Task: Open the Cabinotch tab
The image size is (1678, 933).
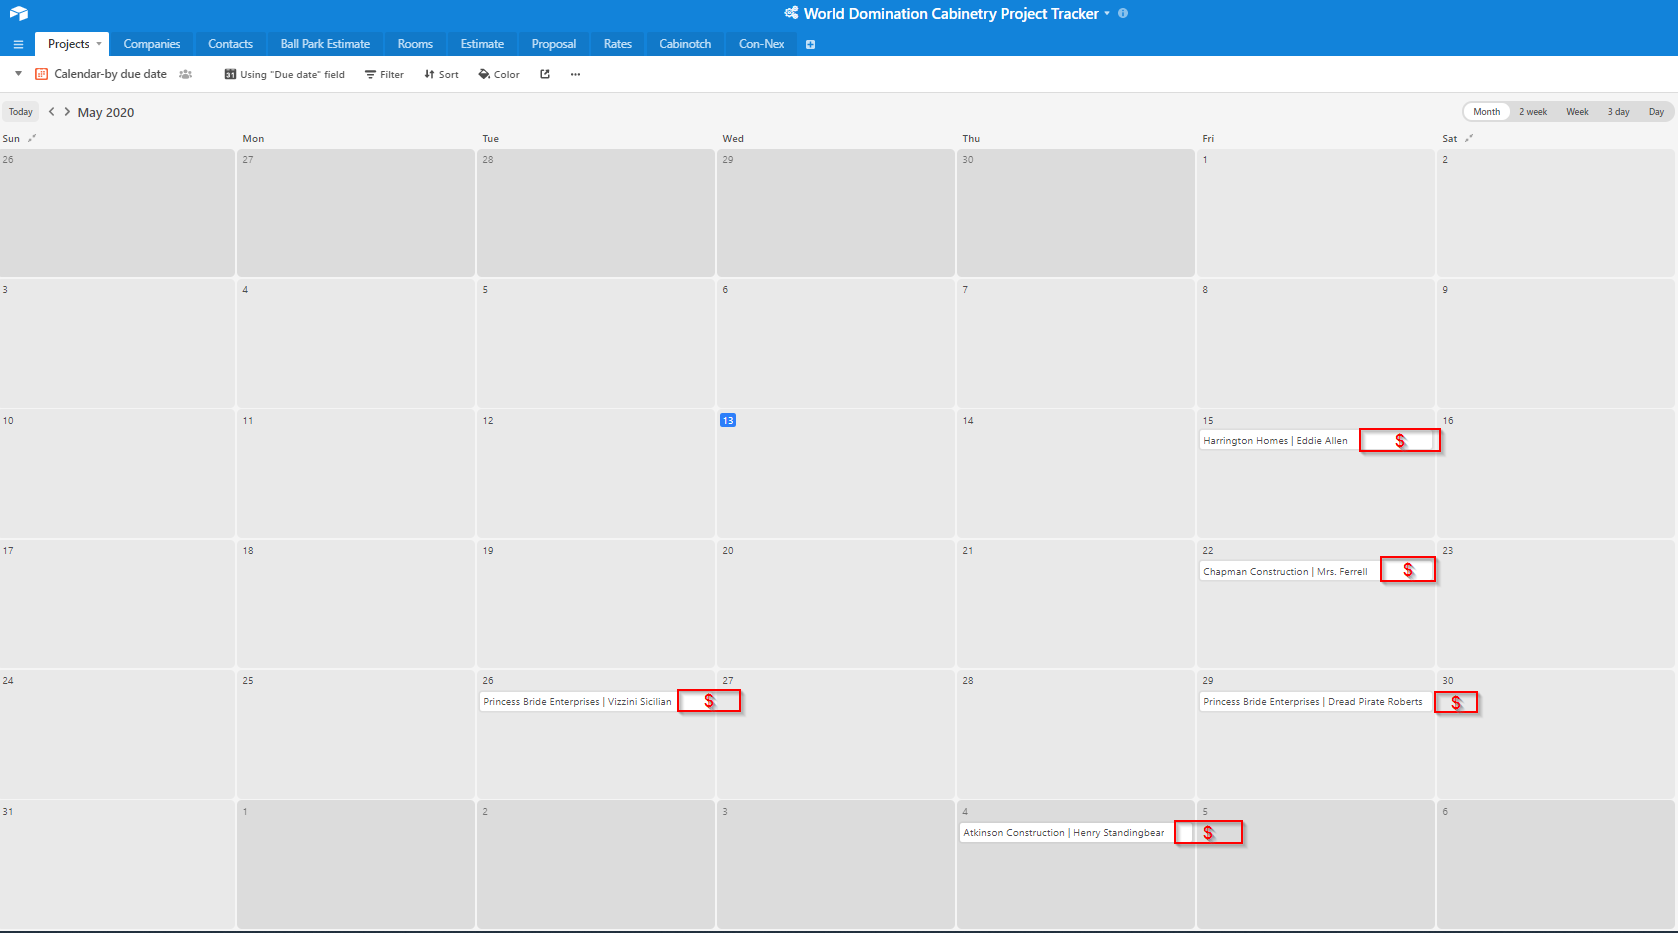Action: point(685,44)
